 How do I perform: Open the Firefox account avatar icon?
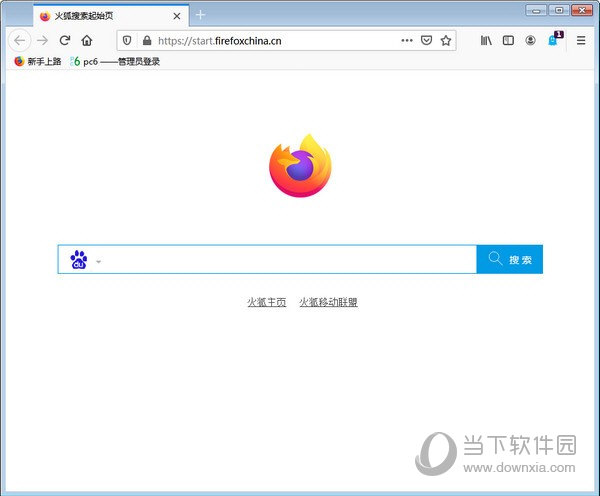pyautogui.click(x=530, y=40)
